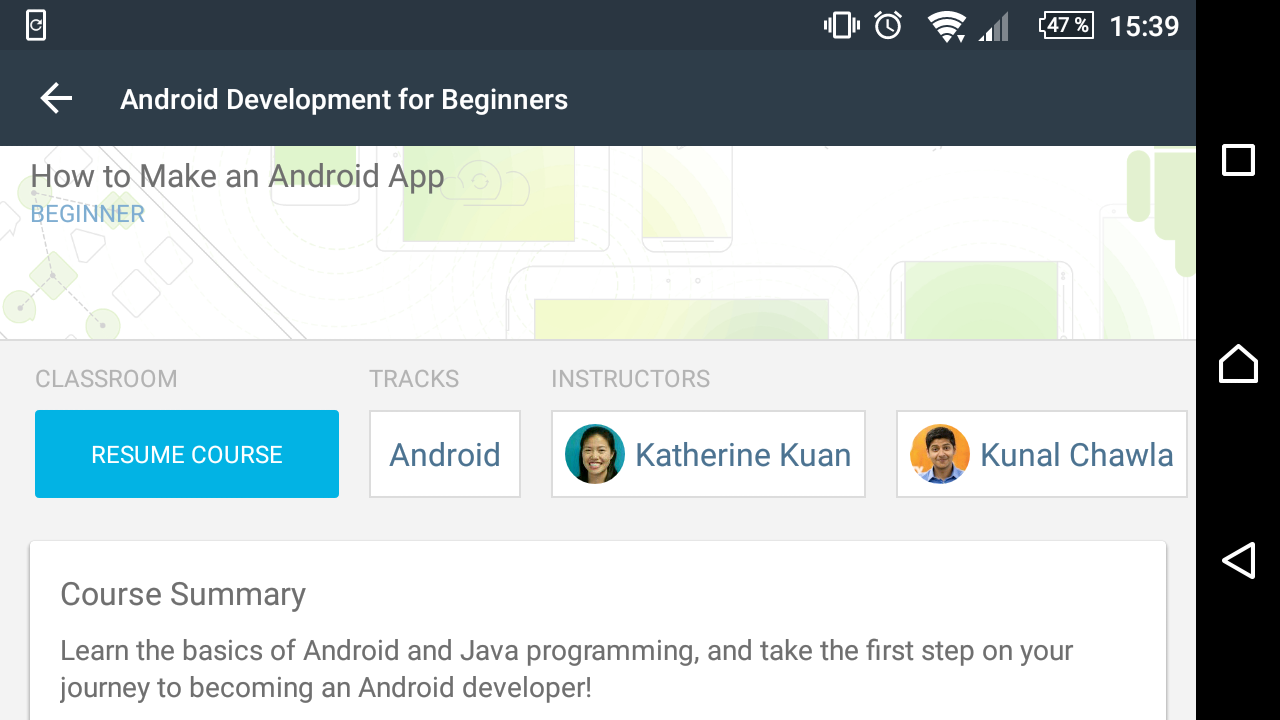Tap the Android back triangle button
Image resolution: width=1280 pixels, height=720 pixels.
[x=1238, y=560]
